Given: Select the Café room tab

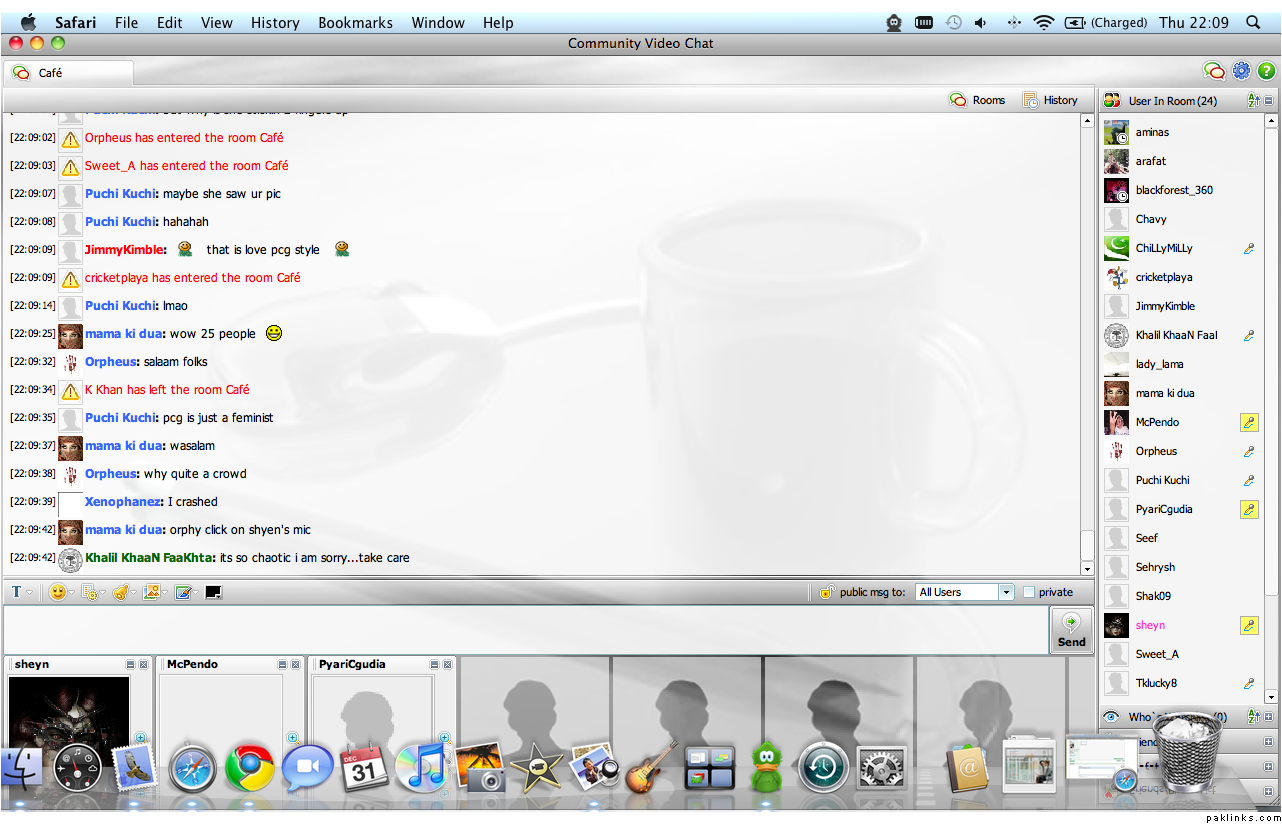Looking at the screenshot, I should (x=50, y=73).
